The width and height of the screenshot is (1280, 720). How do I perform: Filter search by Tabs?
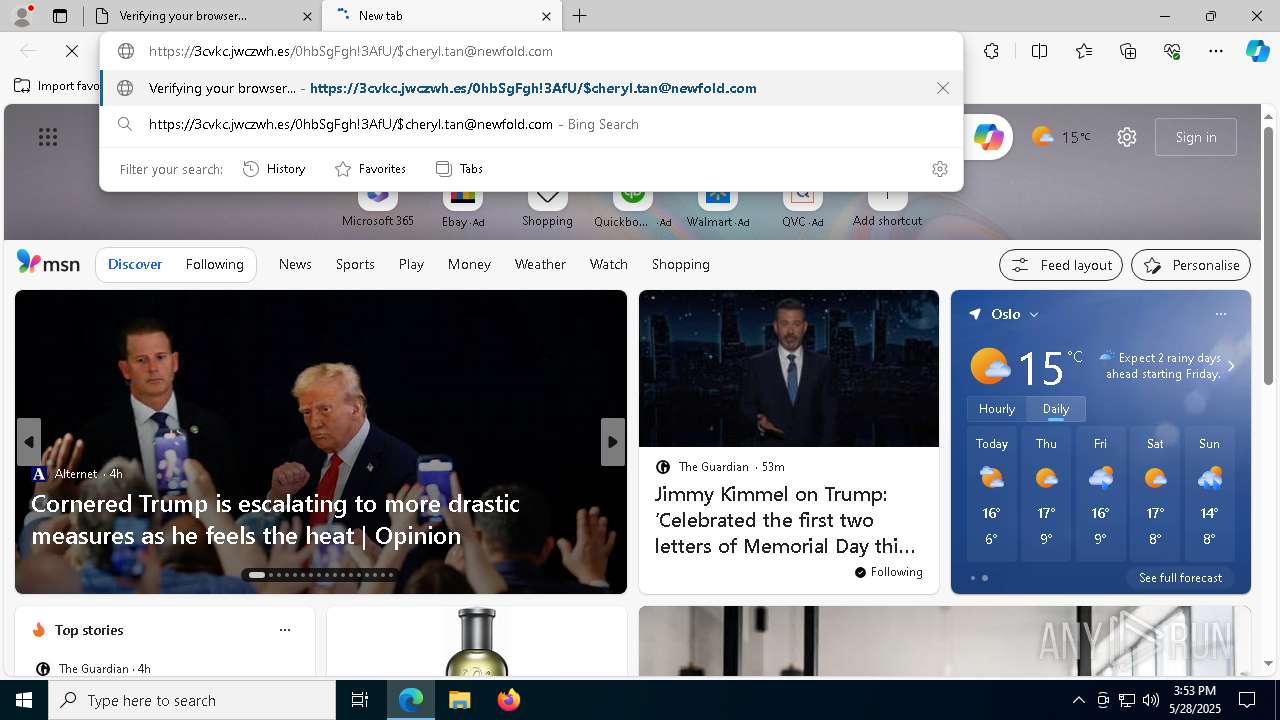pos(459,169)
